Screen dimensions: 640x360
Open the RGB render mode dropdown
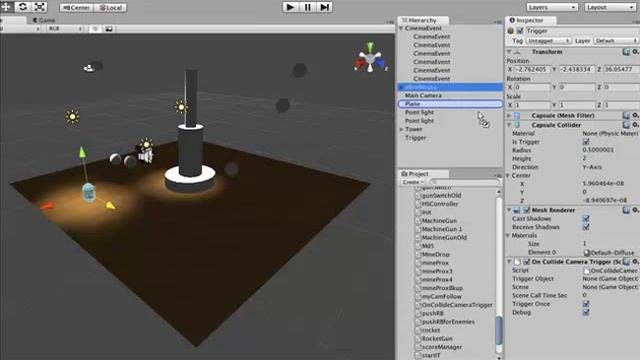click(x=65, y=29)
